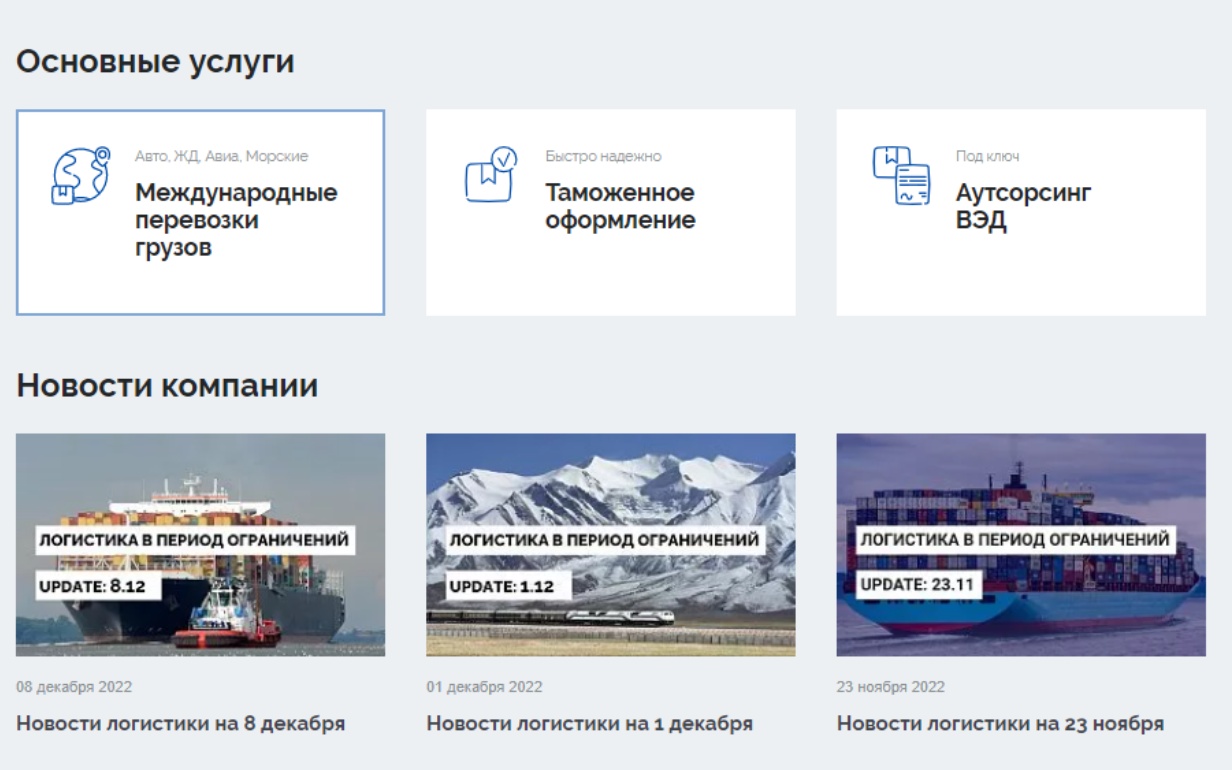Screen dimensions: 1232x770
Task: Click the 'Авто, ЖД, Авиа, Морские' subtitle text
Action: 221,156
